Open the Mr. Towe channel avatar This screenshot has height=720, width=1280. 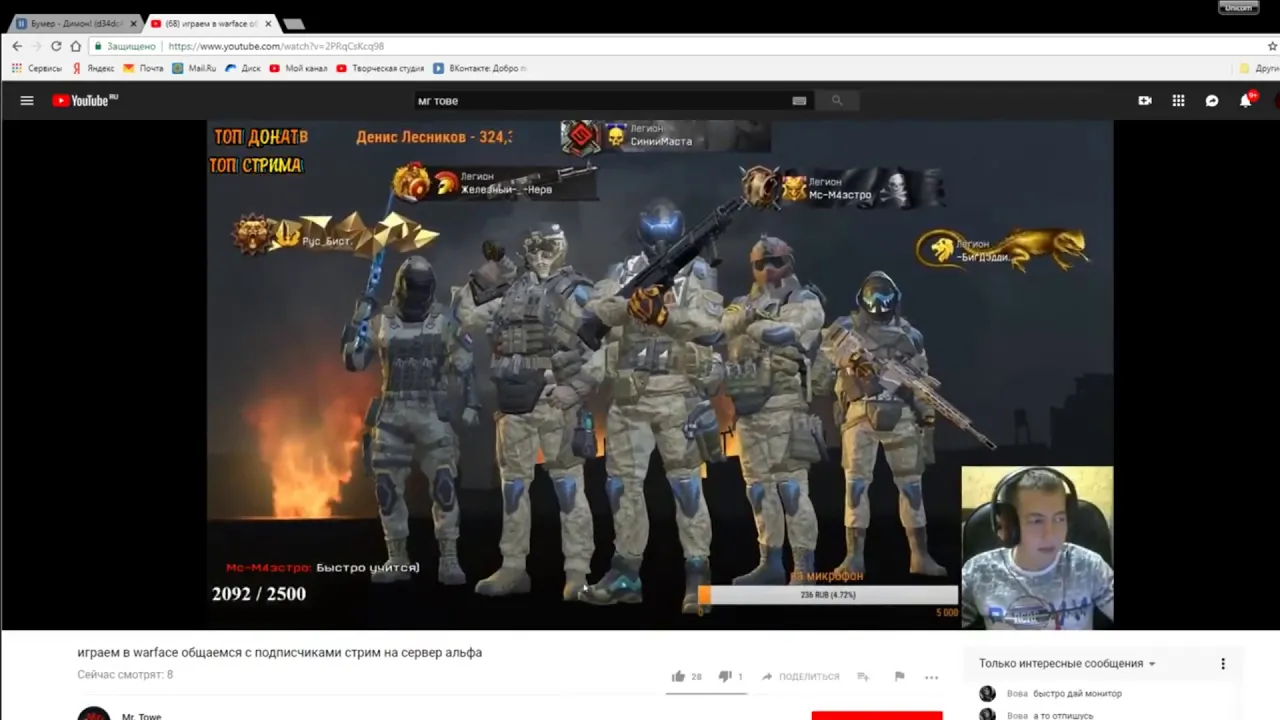(x=93, y=713)
